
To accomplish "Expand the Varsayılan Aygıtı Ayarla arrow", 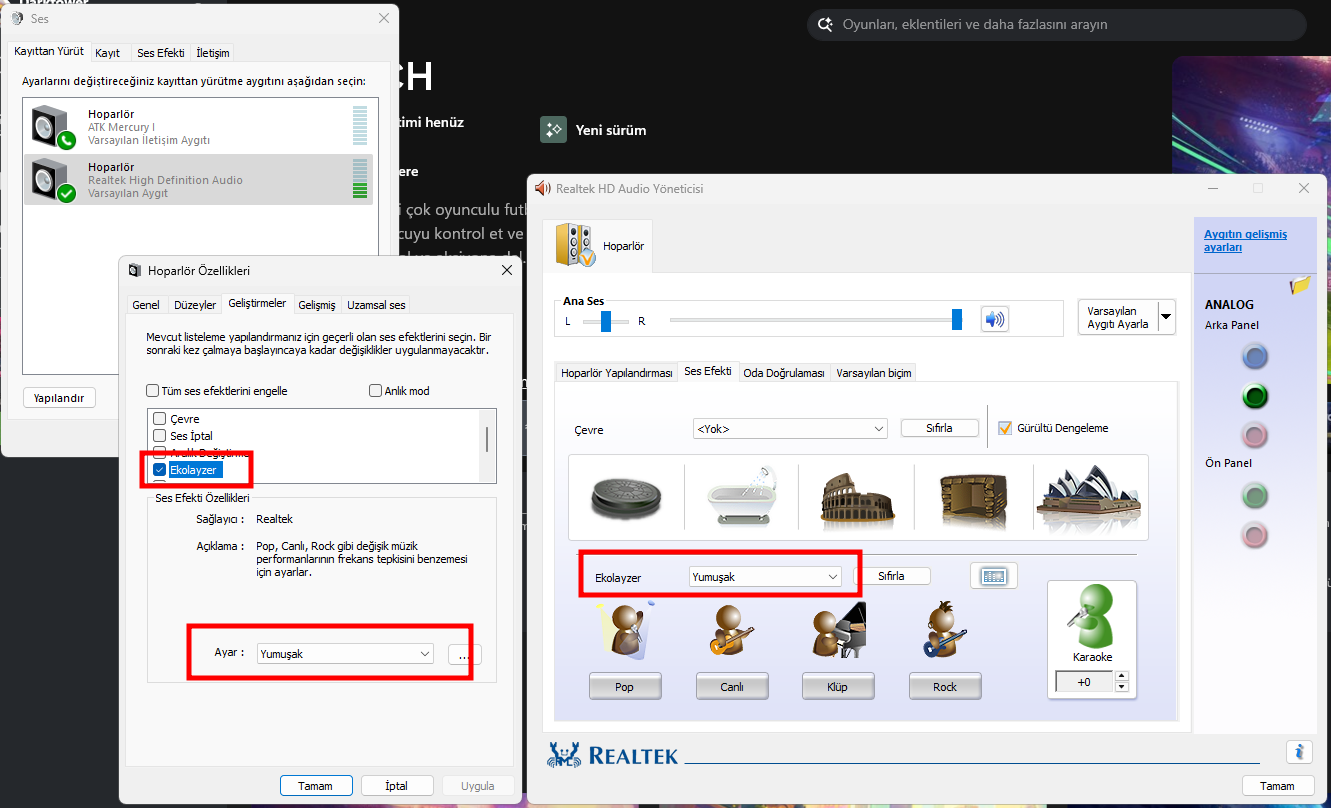I will [1166, 317].
